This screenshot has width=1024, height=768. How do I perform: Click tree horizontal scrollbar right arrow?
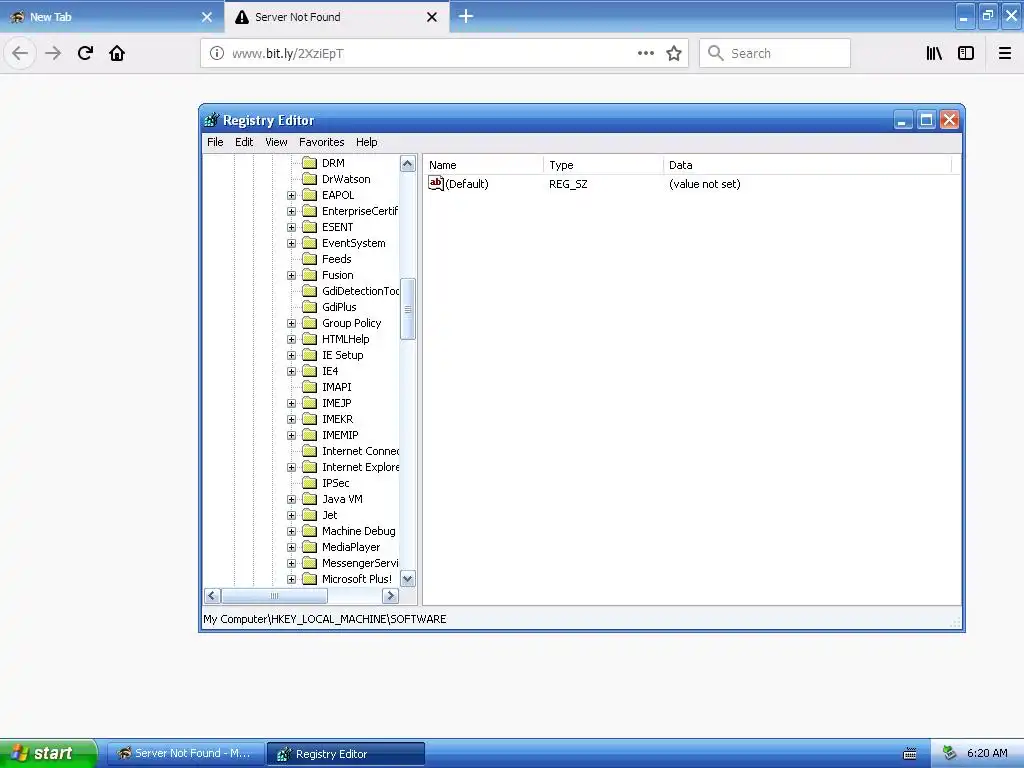click(391, 596)
